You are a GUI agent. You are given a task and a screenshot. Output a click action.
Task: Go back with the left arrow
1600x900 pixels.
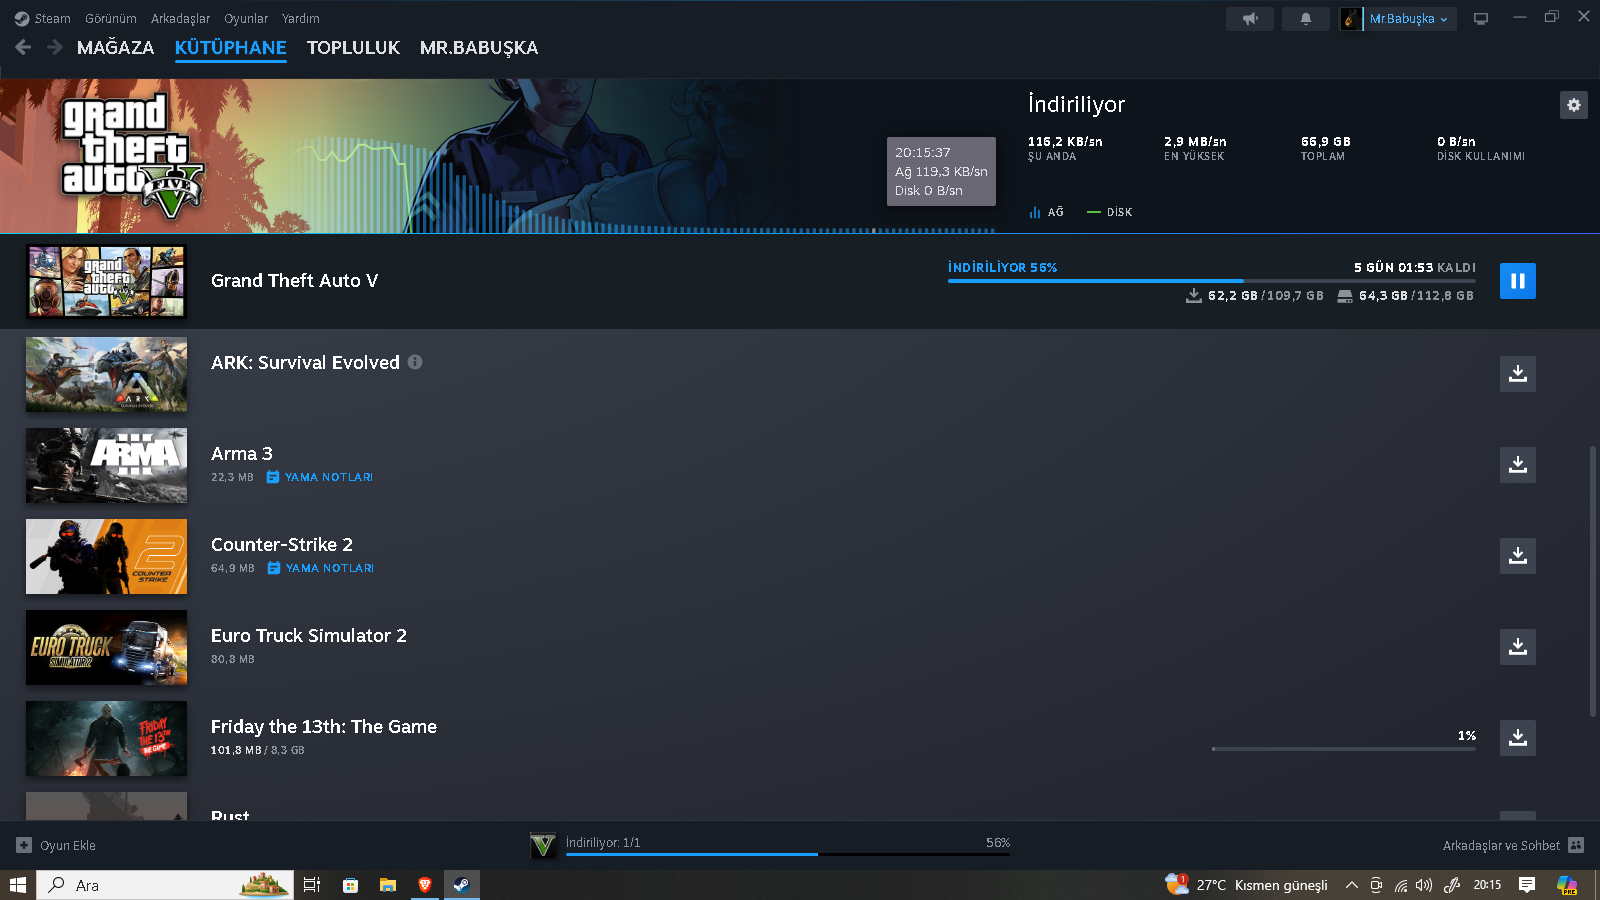[24, 47]
